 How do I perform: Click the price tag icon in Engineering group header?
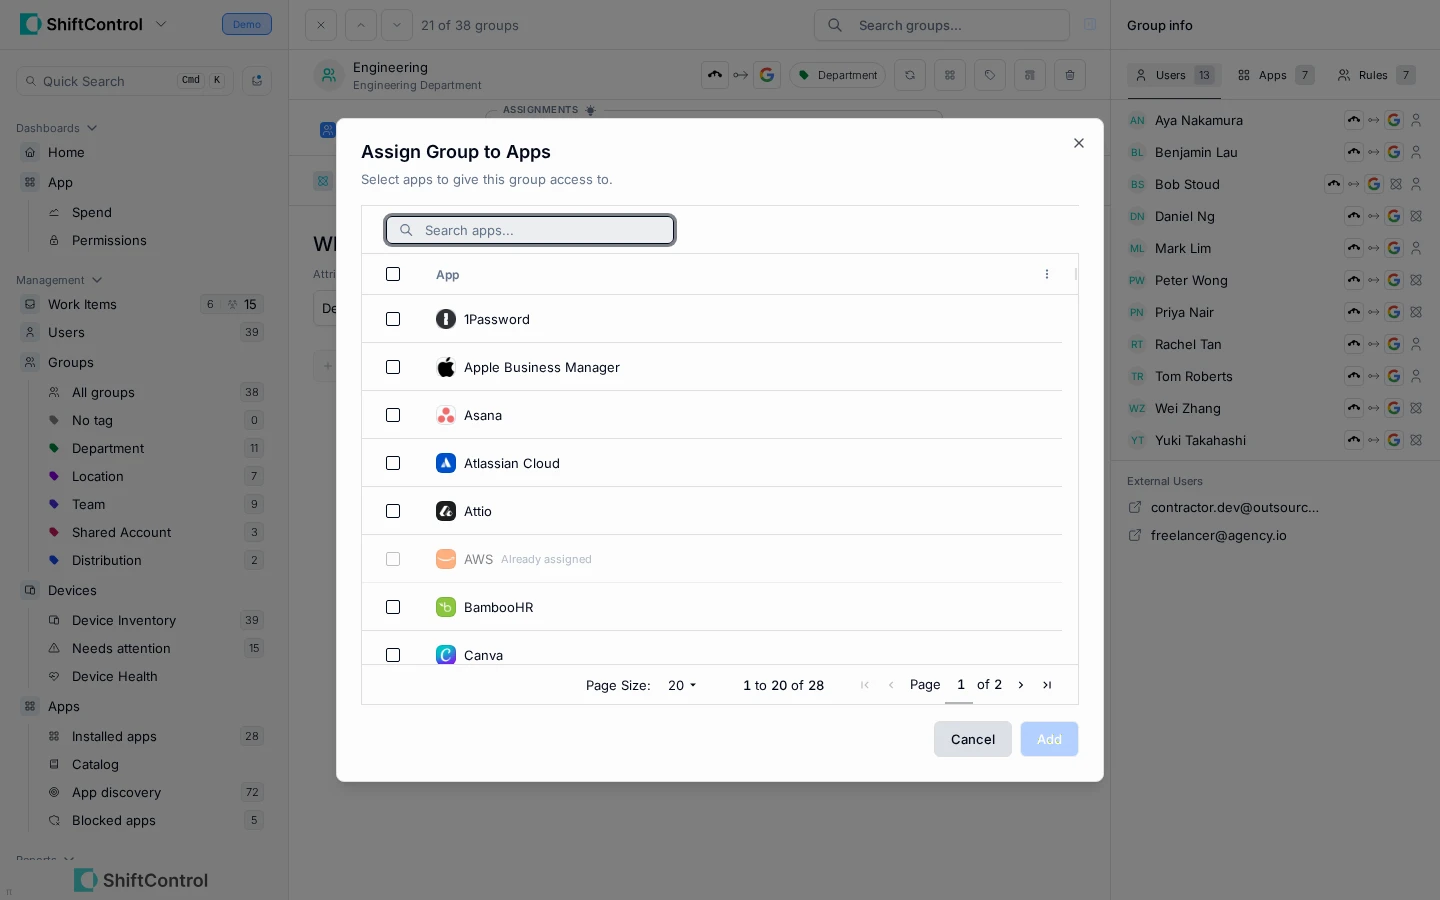(x=990, y=75)
